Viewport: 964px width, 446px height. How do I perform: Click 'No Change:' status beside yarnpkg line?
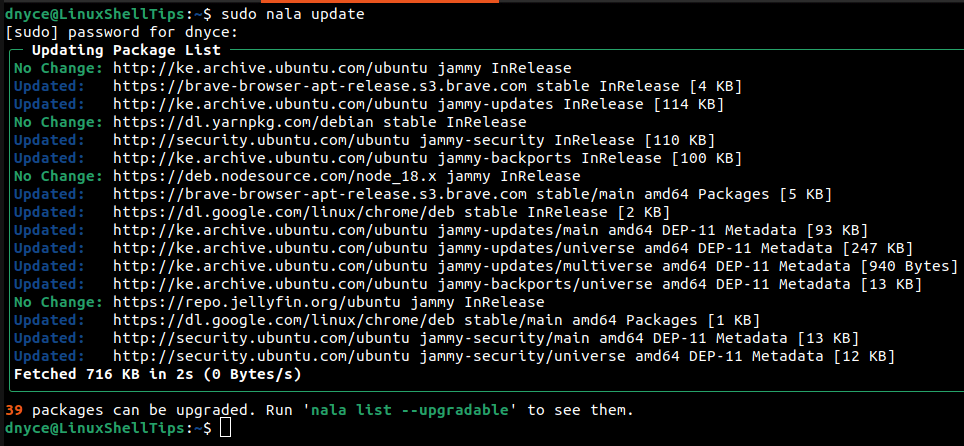click(58, 122)
